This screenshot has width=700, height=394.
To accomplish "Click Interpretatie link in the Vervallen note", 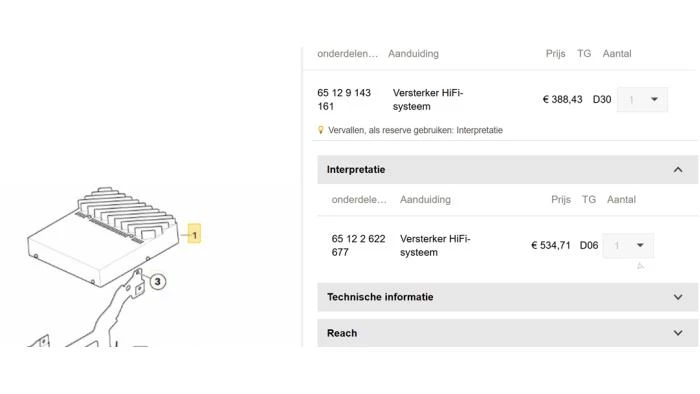I will [479, 130].
